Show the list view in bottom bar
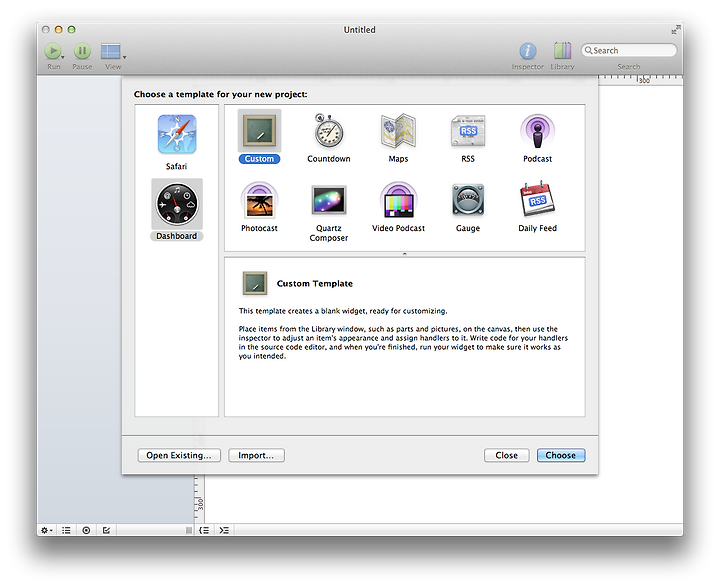 66,530
